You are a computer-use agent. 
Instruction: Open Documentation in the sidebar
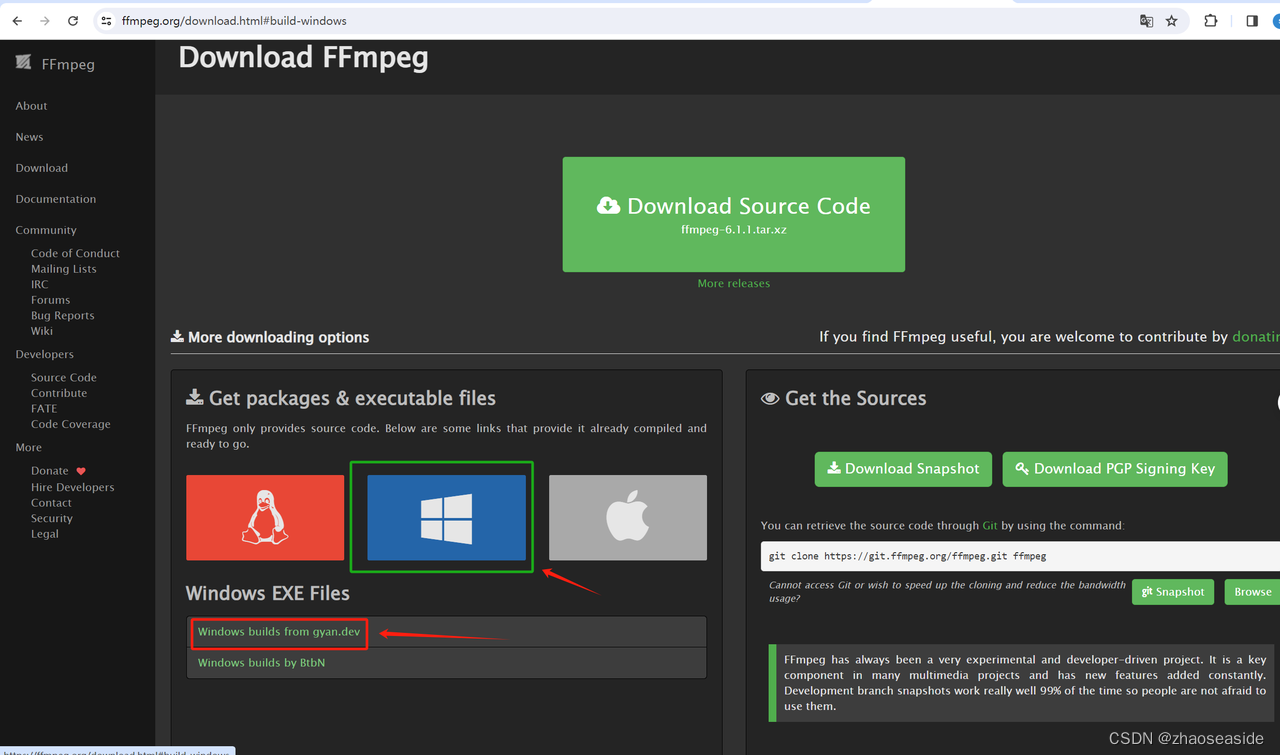56,199
